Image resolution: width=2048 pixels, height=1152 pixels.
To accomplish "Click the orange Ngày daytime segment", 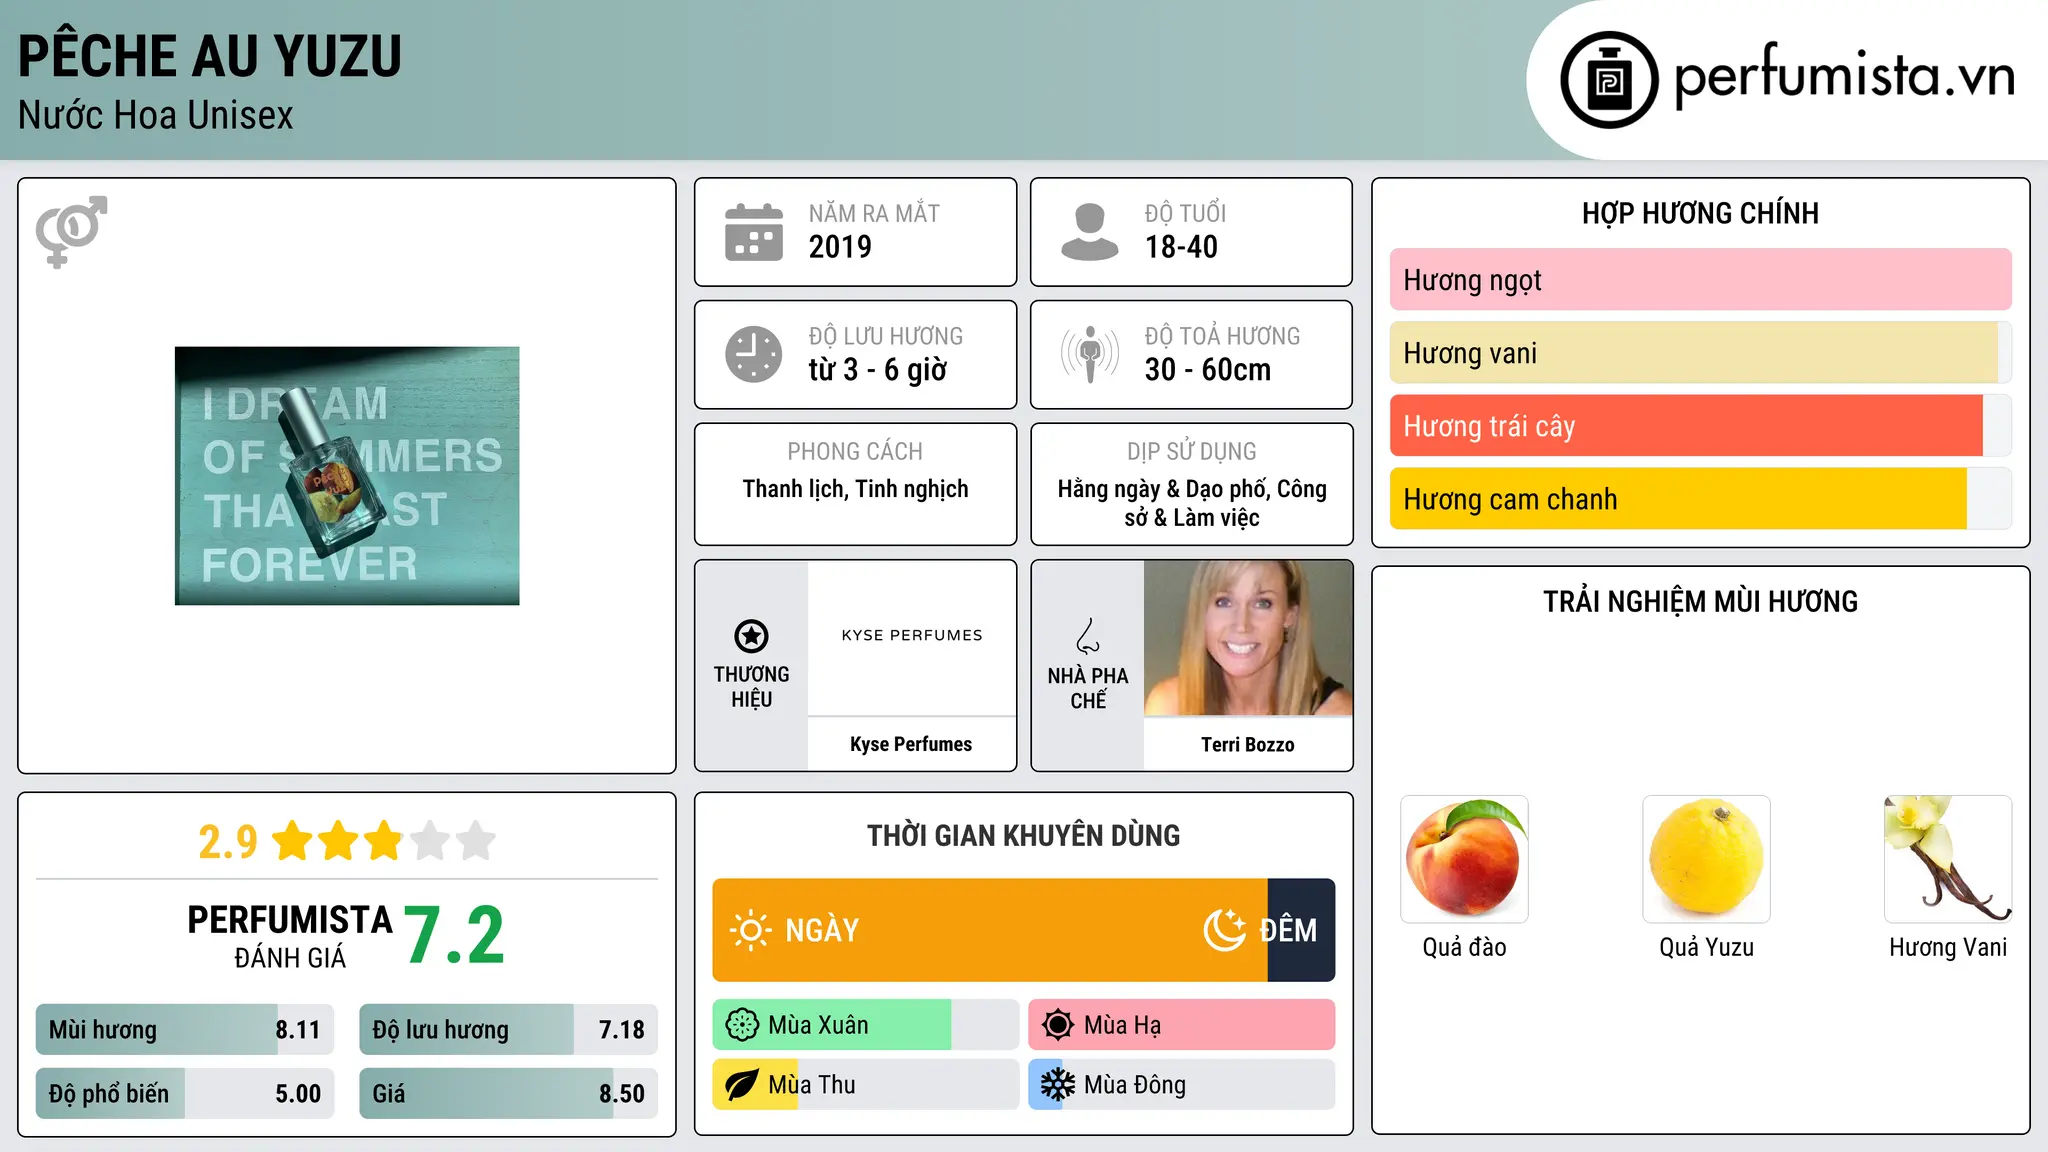I will click(990, 930).
